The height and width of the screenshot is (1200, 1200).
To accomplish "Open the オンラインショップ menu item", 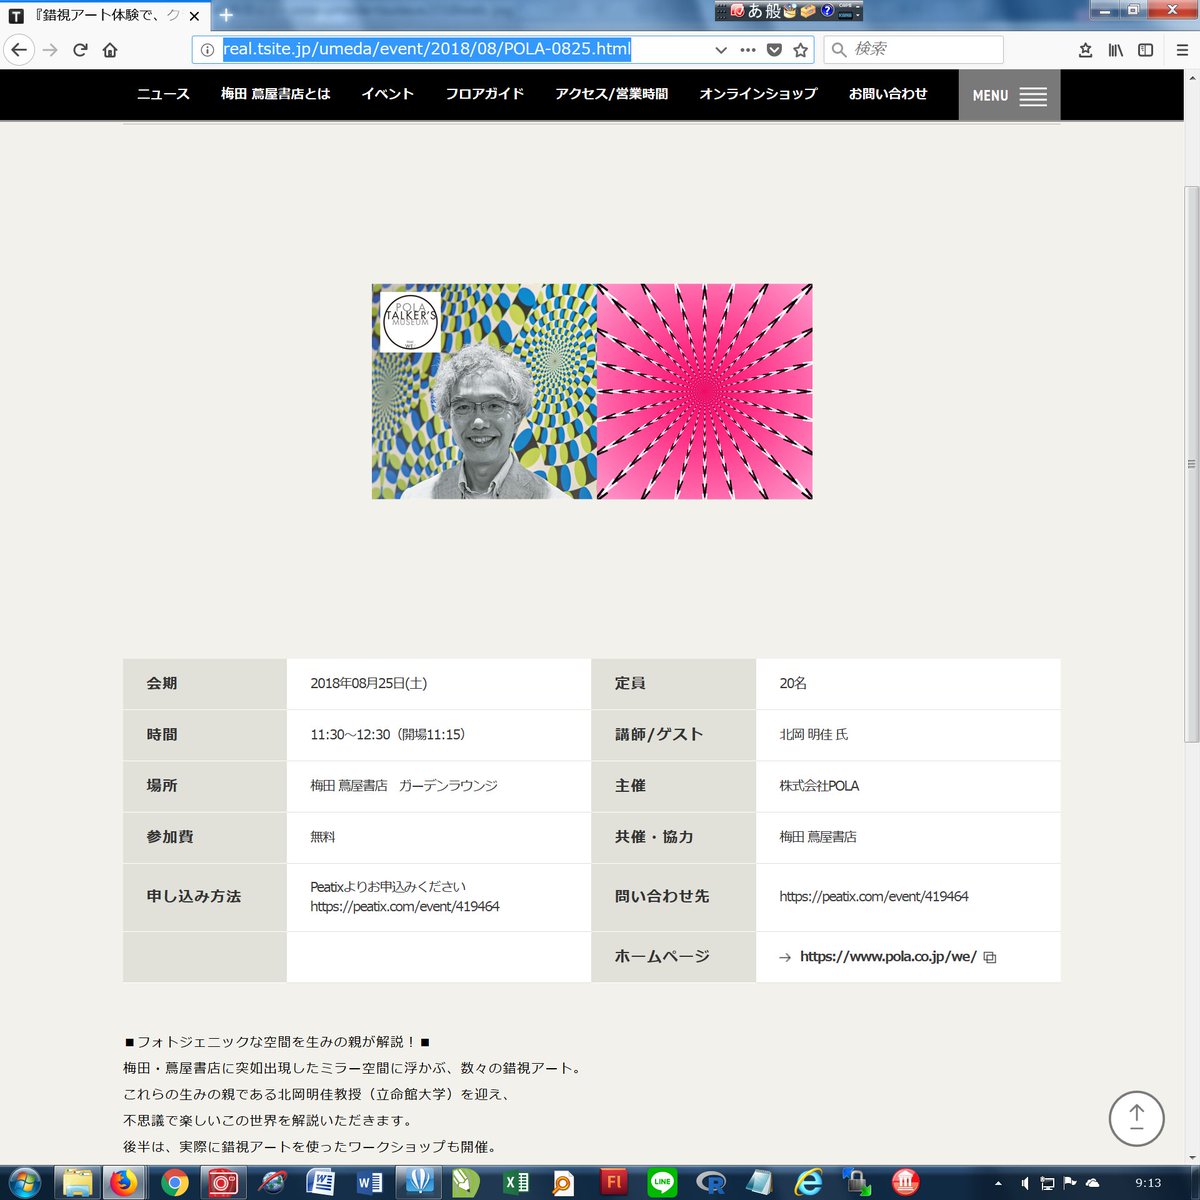I will coord(758,94).
